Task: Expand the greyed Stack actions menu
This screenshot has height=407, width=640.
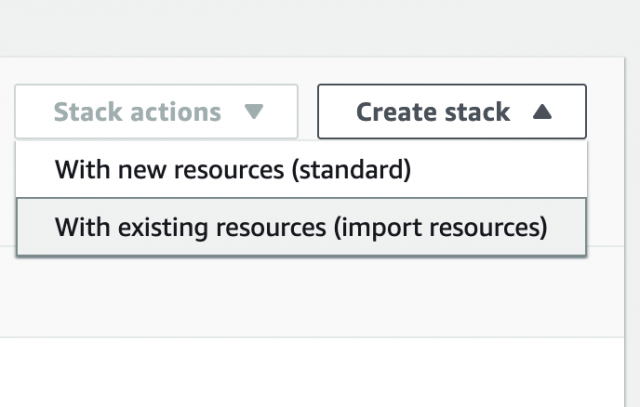Action: click(x=156, y=112)
